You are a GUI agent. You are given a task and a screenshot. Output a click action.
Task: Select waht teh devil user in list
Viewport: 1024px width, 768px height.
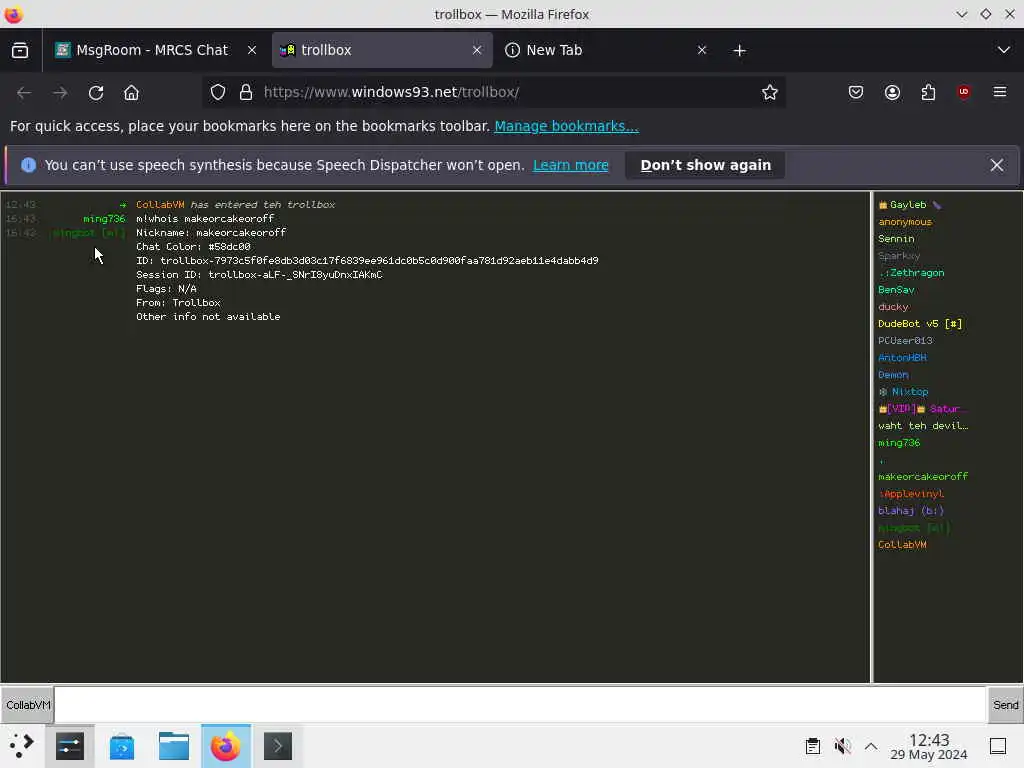tap(923, 426)
